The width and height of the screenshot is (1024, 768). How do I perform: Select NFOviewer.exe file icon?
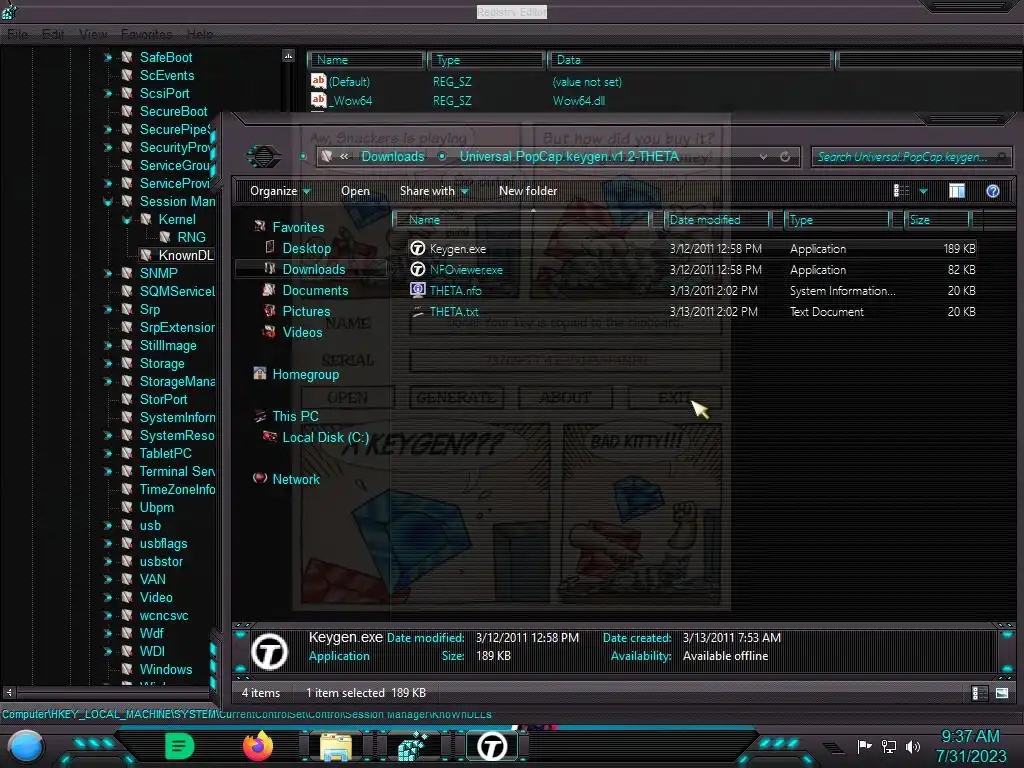point(417,270)
